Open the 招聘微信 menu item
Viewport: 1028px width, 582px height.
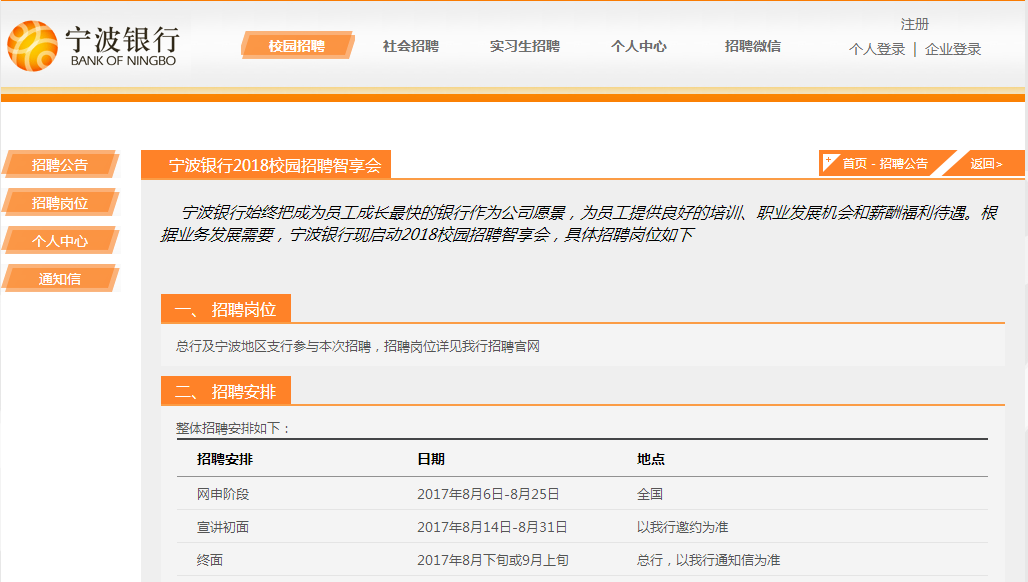pos(753,46)
